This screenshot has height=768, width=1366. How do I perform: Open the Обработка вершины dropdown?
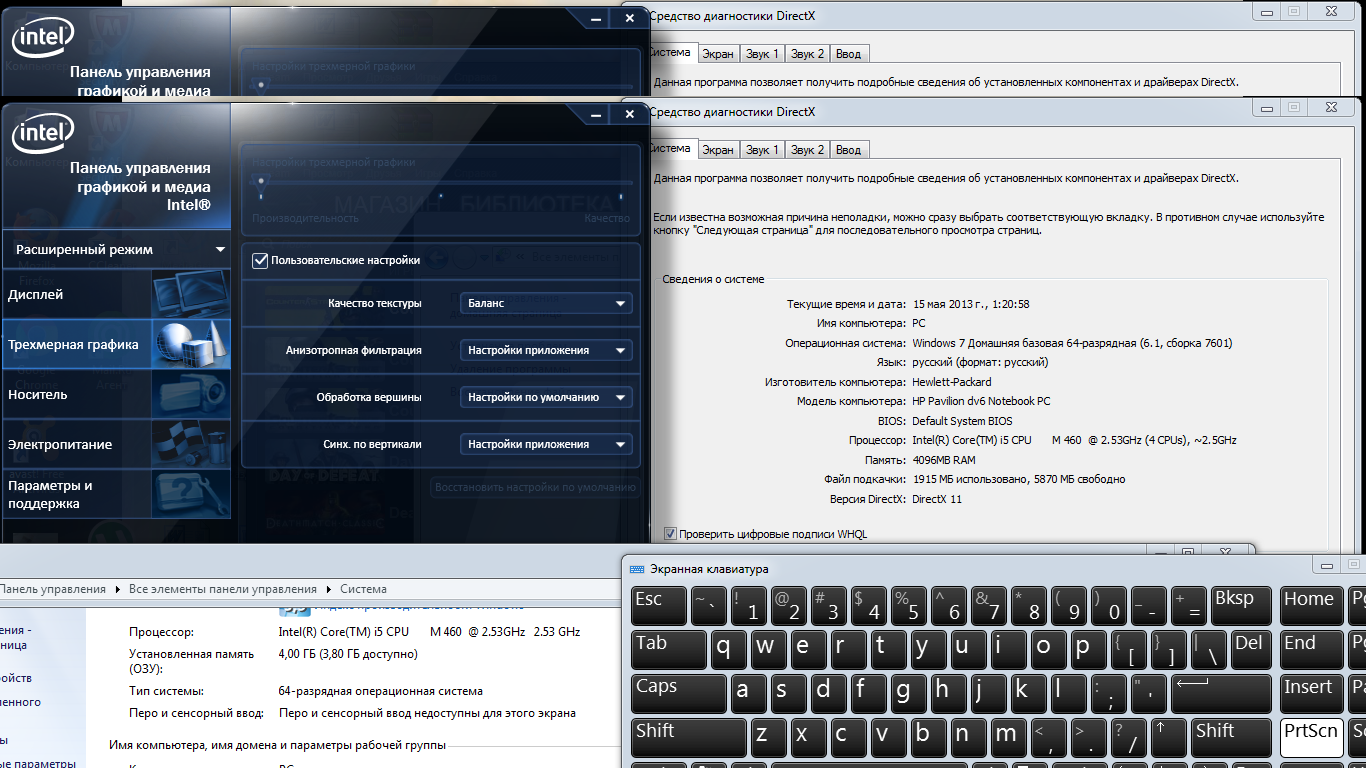pyautogui.click(x=546, y=397)
